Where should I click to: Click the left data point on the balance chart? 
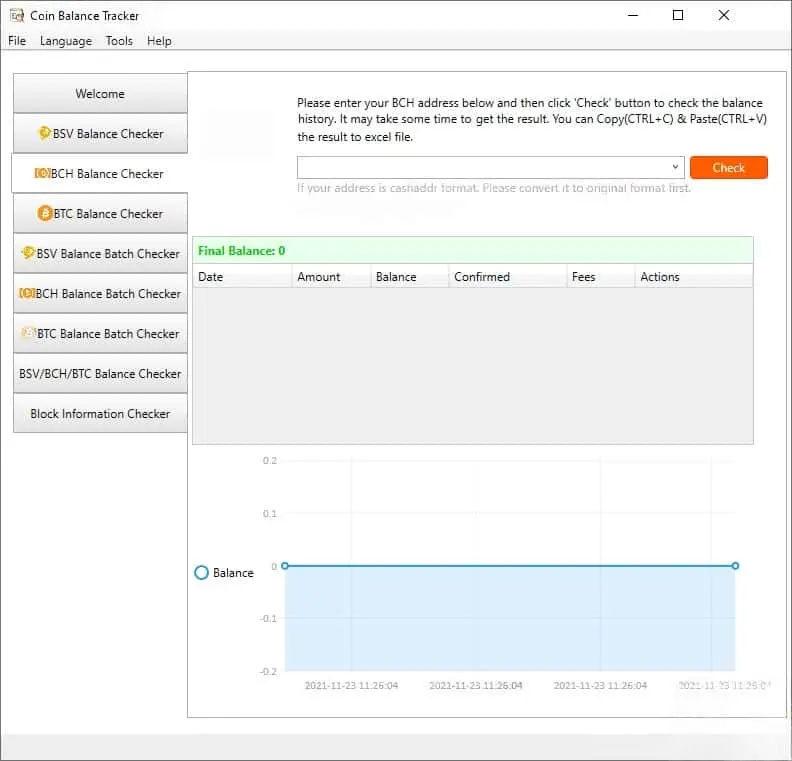tap(285, 566)
